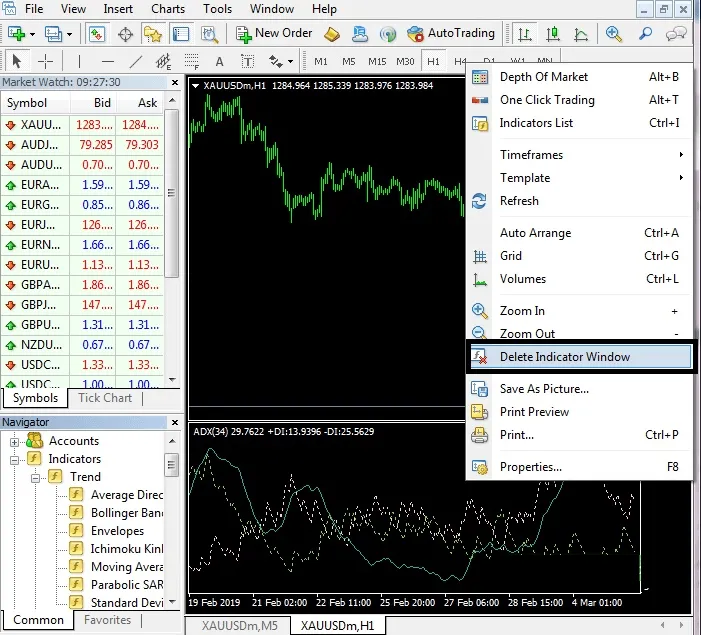Select the equidistant channel tool
The width and height of the screenshot is (701, 635).
164,61
